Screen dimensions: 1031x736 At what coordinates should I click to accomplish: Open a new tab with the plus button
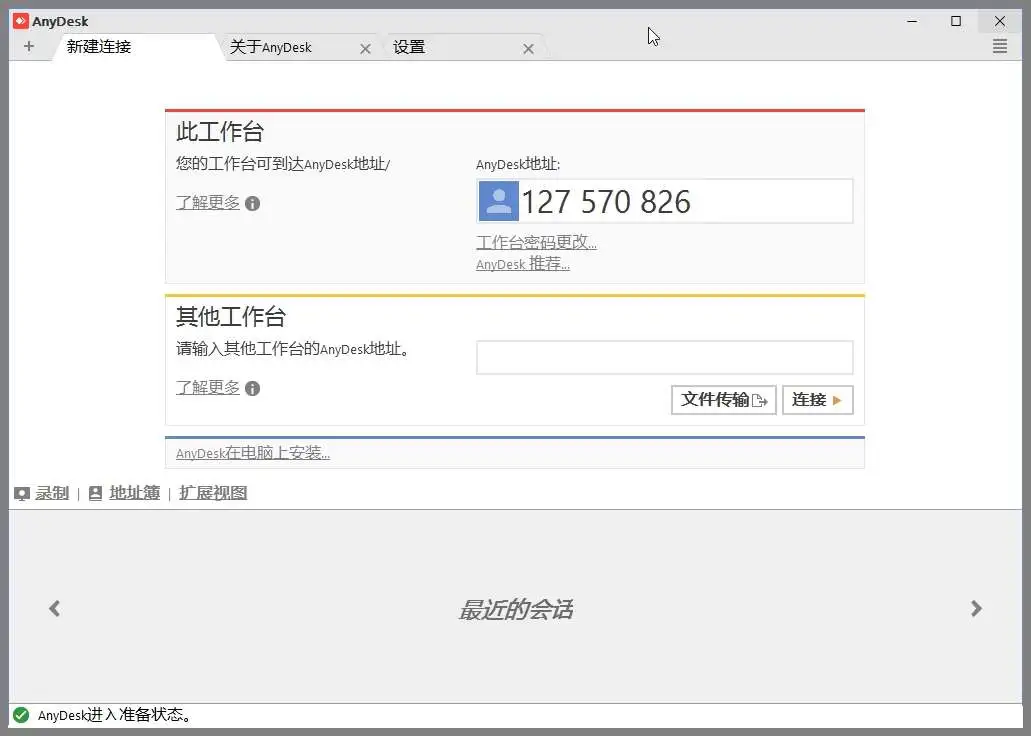[30, 46]
